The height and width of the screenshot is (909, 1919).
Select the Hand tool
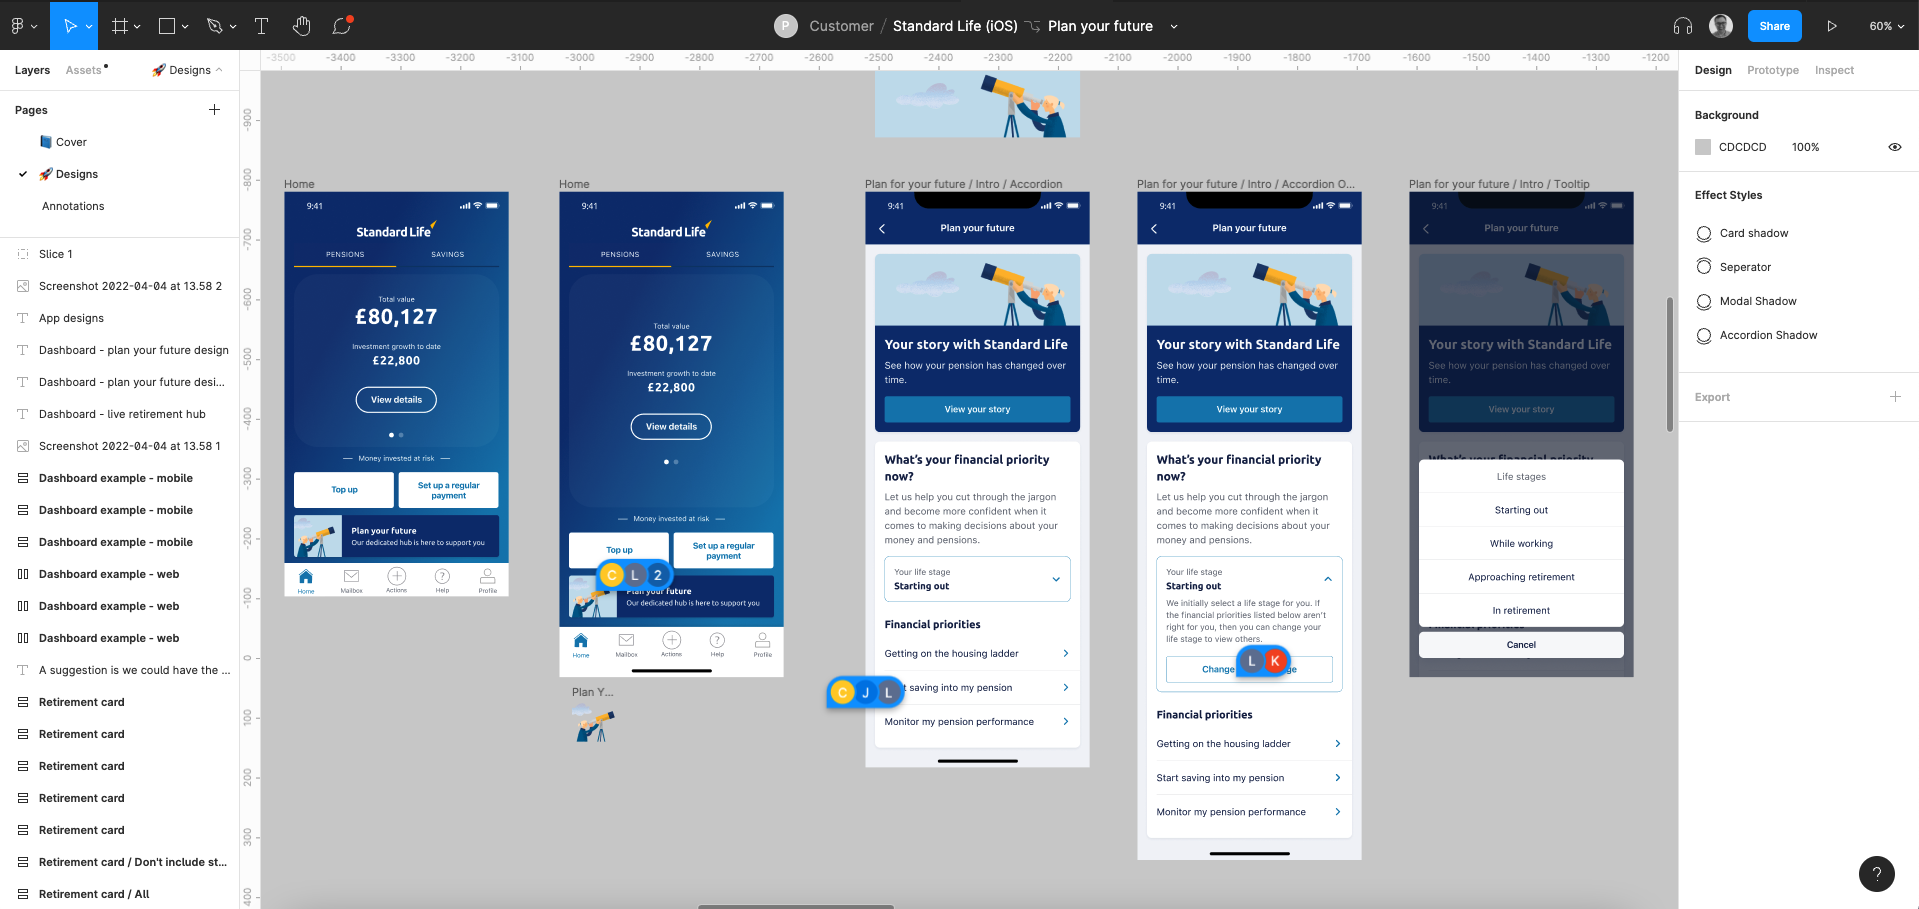click(301, 25)
